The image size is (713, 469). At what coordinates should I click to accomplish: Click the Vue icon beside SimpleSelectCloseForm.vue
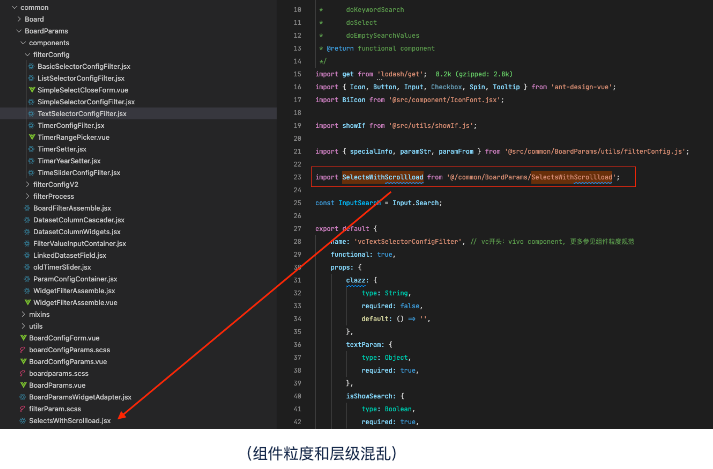click(31, 90)
